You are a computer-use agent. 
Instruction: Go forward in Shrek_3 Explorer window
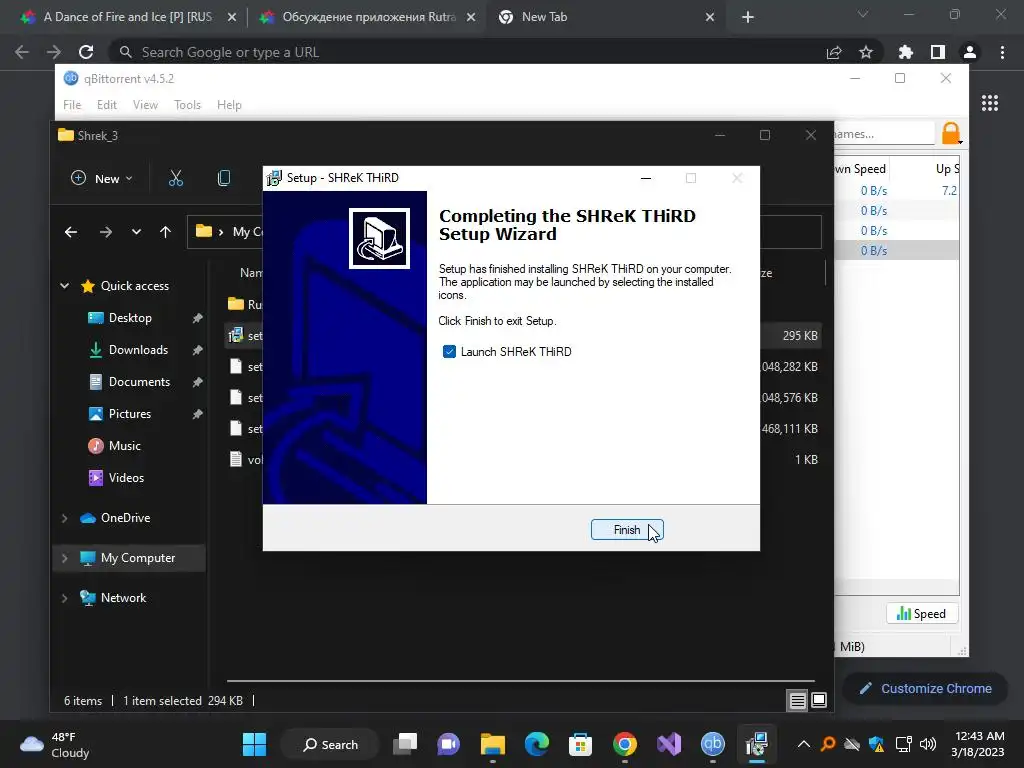coord(105,232)
